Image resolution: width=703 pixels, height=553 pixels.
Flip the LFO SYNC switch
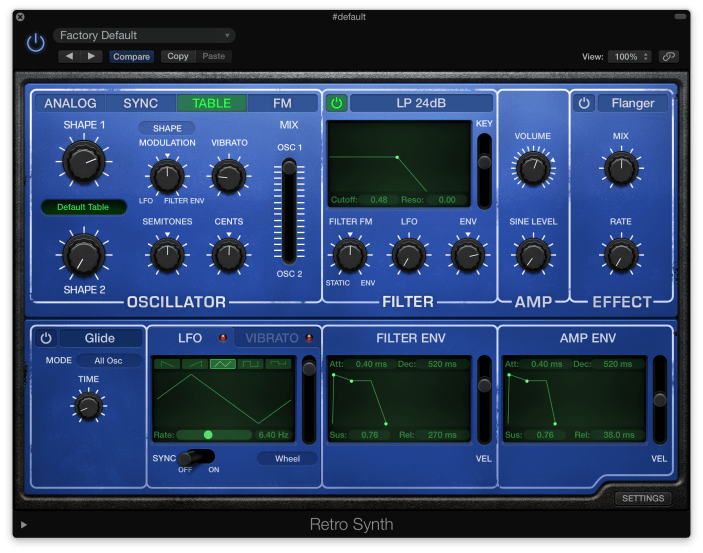(196, 457)
